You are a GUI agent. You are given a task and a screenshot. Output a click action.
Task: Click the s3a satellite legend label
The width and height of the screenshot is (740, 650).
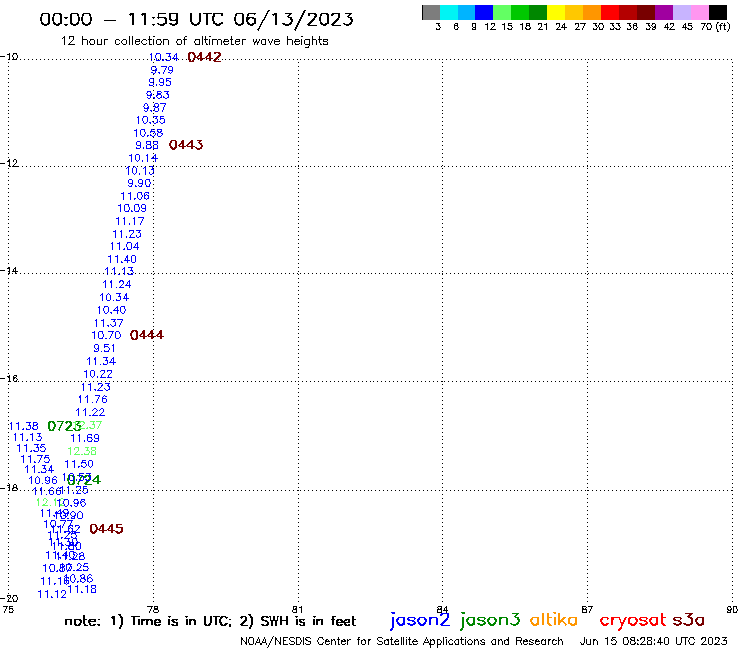(x=688, y=620)
